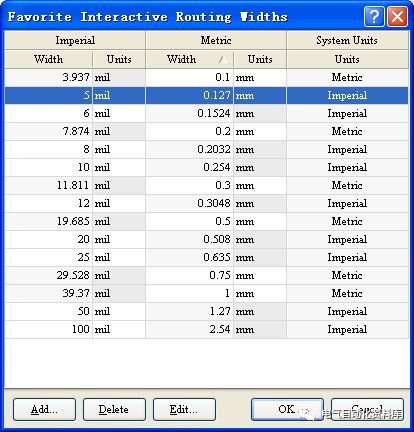Select the 29.528 mil width cell

(x=49, y=275)
